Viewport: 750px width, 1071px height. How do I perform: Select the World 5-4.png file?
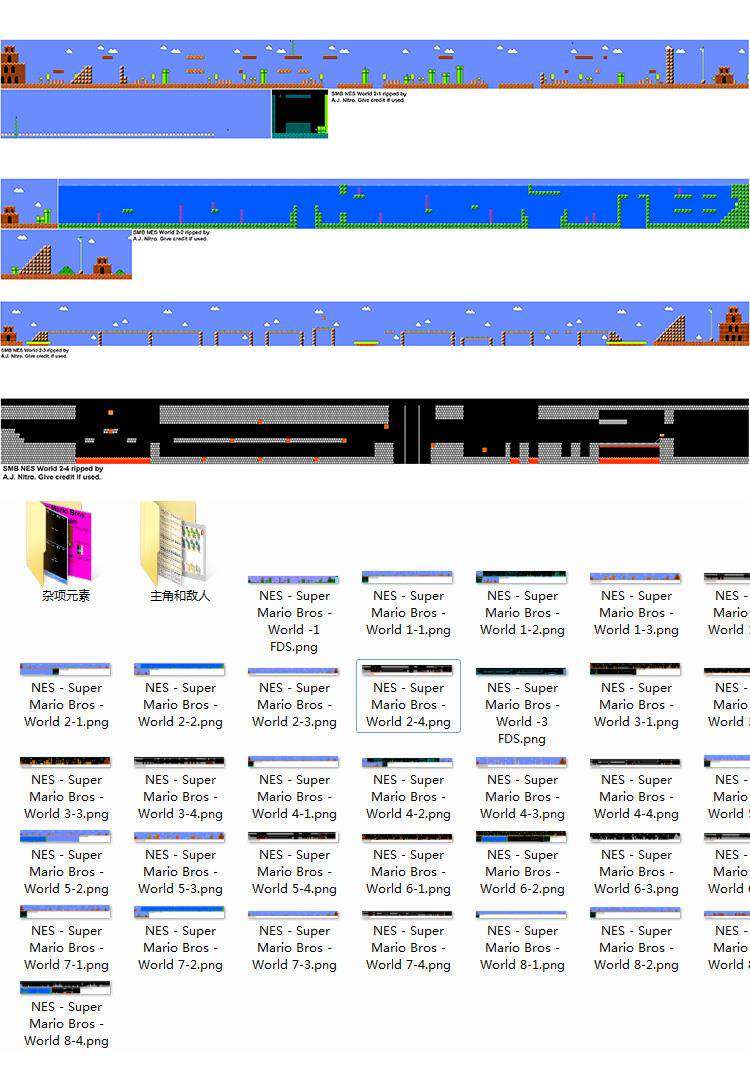click(294, 863)
